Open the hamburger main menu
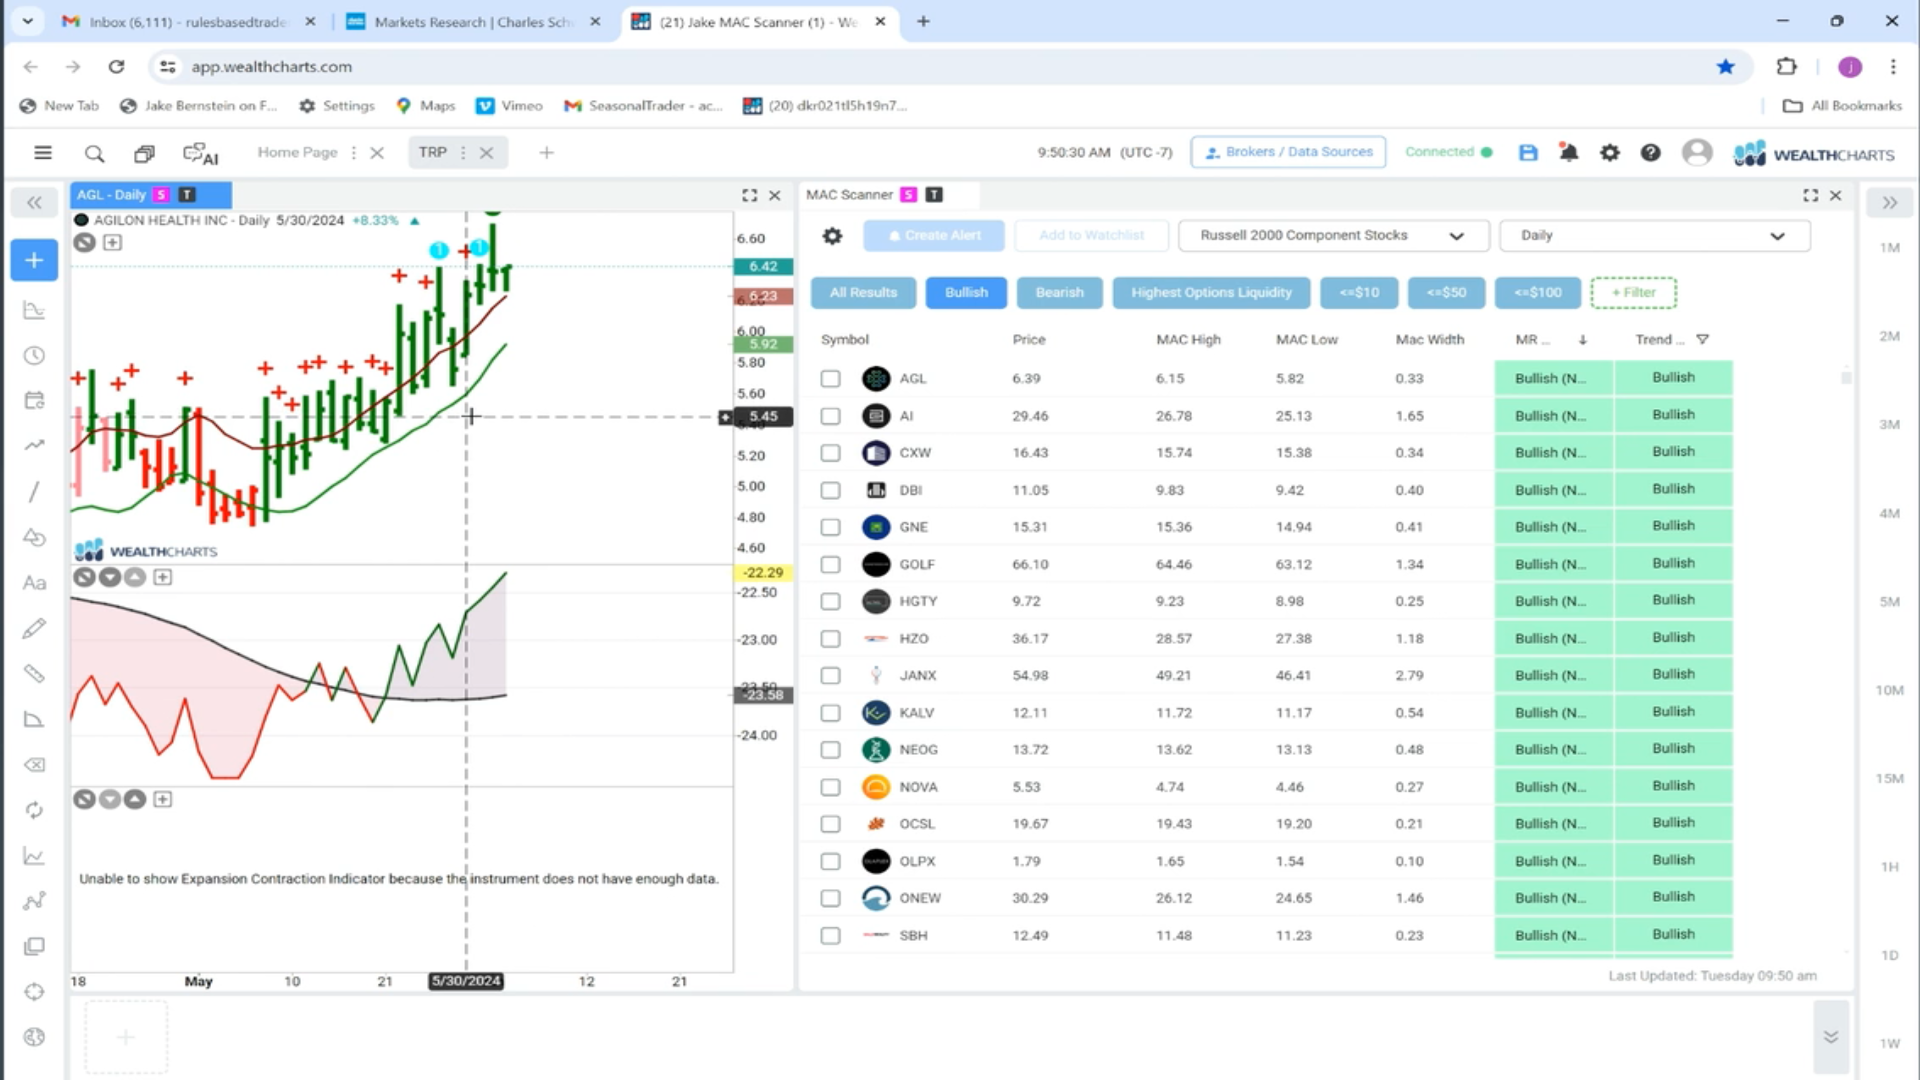 click(x=42, y=153)
